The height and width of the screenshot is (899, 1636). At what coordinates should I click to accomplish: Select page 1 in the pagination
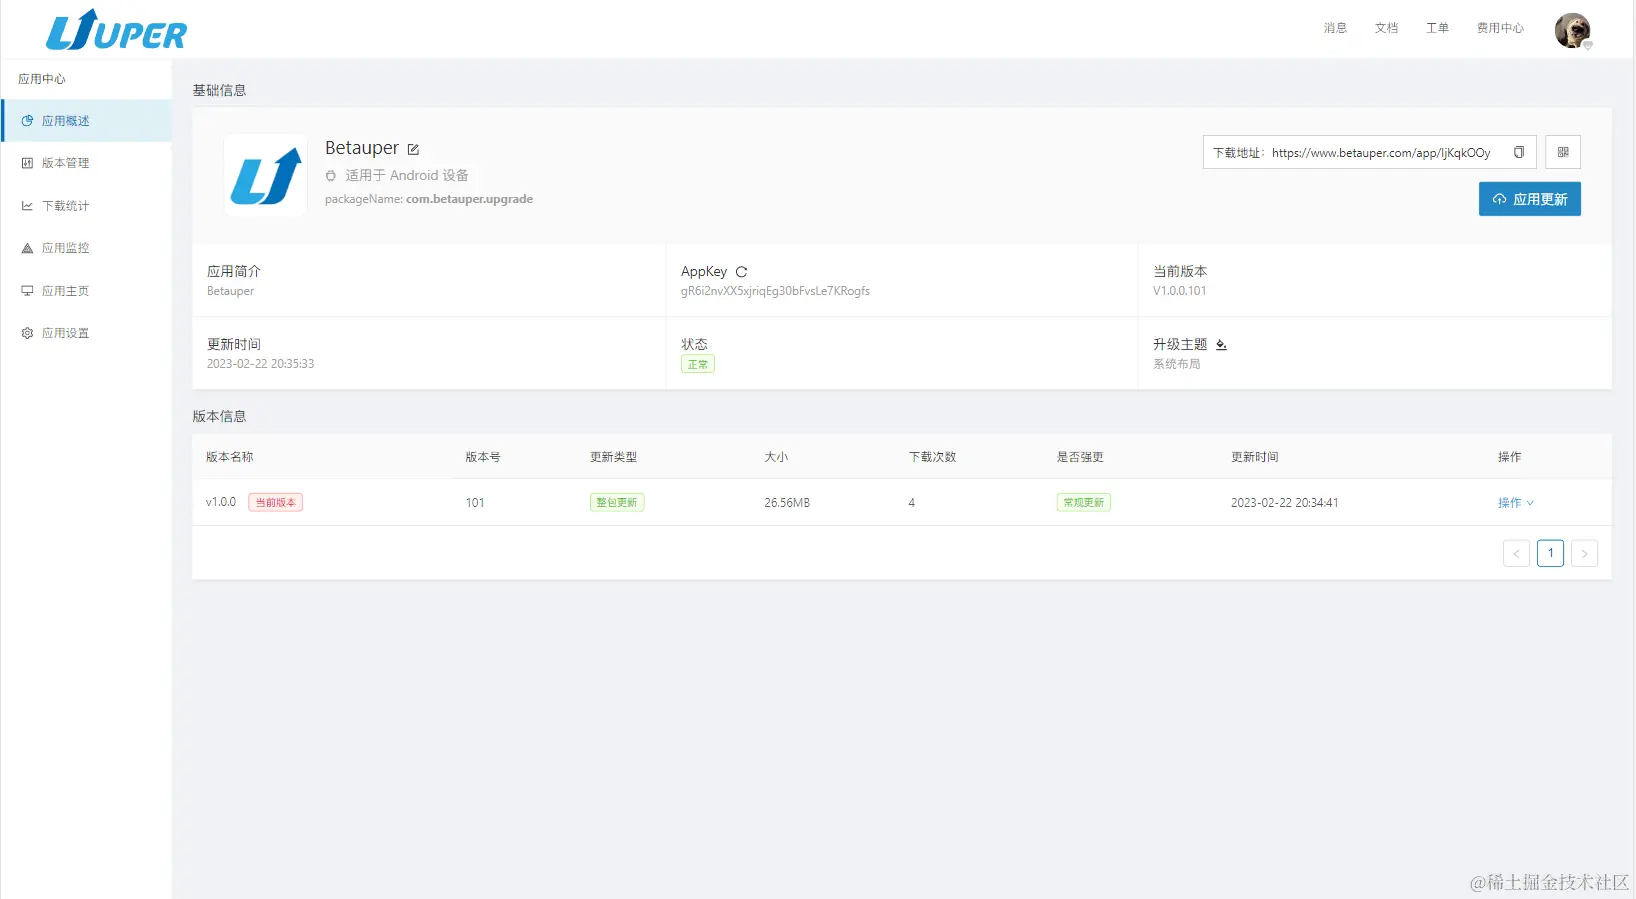tap(1550, 553)
